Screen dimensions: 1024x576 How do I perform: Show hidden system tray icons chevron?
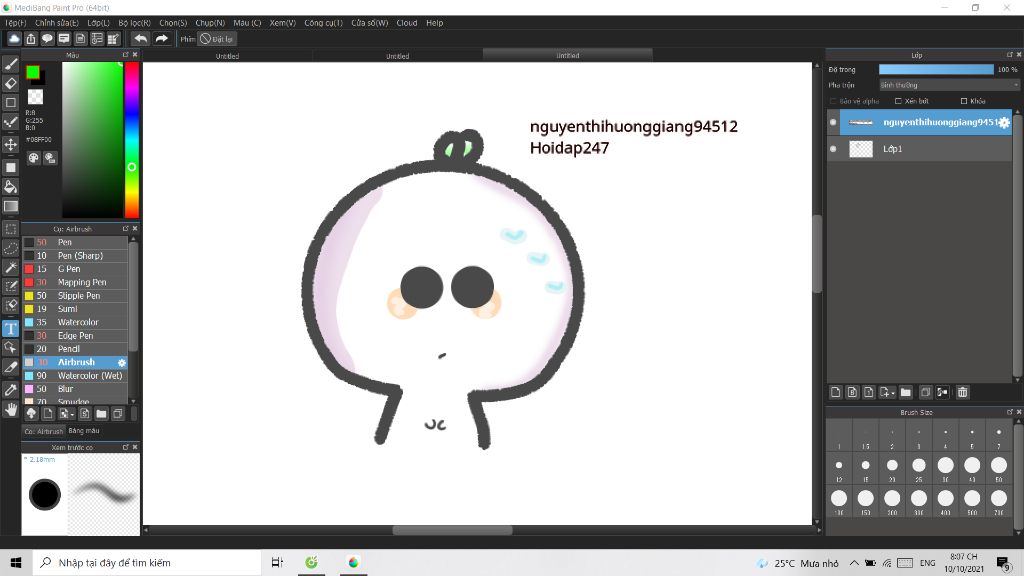[x=854, y=562]
